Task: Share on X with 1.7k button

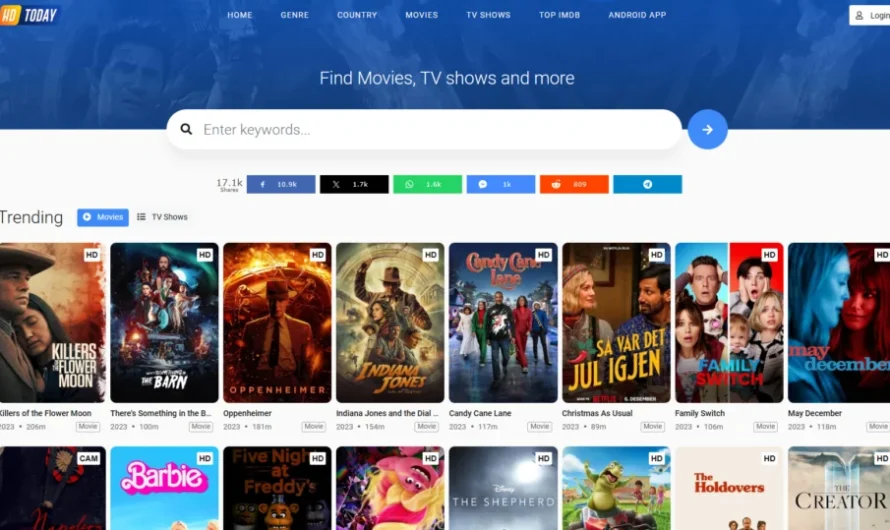Action: [x=354, y=184]
